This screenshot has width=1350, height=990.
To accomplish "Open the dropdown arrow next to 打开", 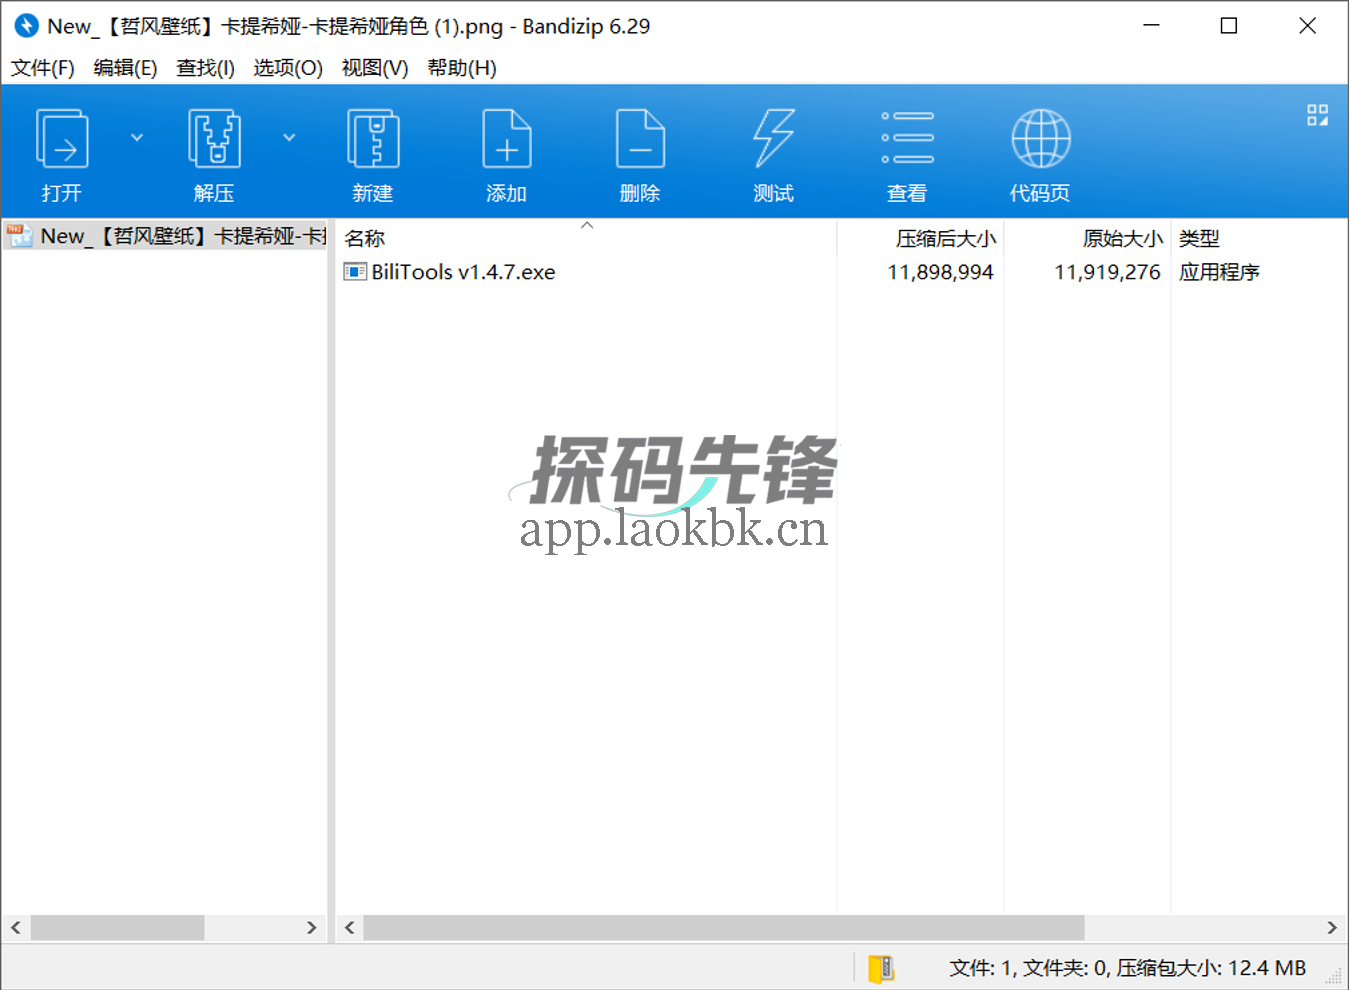I will click(137, 137).
